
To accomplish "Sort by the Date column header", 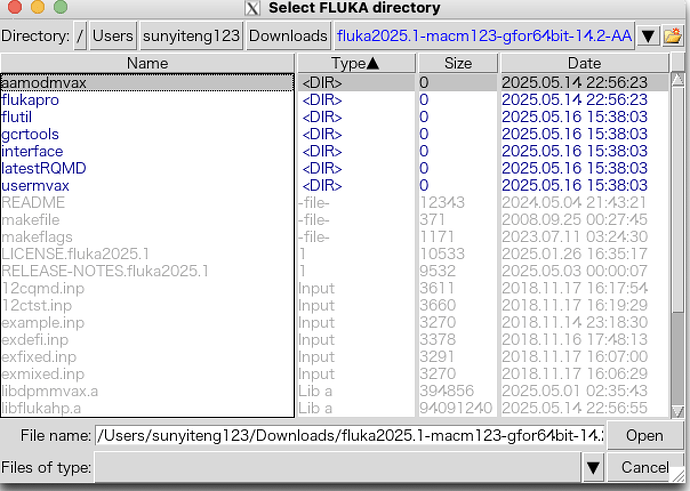I will (584, 63).
